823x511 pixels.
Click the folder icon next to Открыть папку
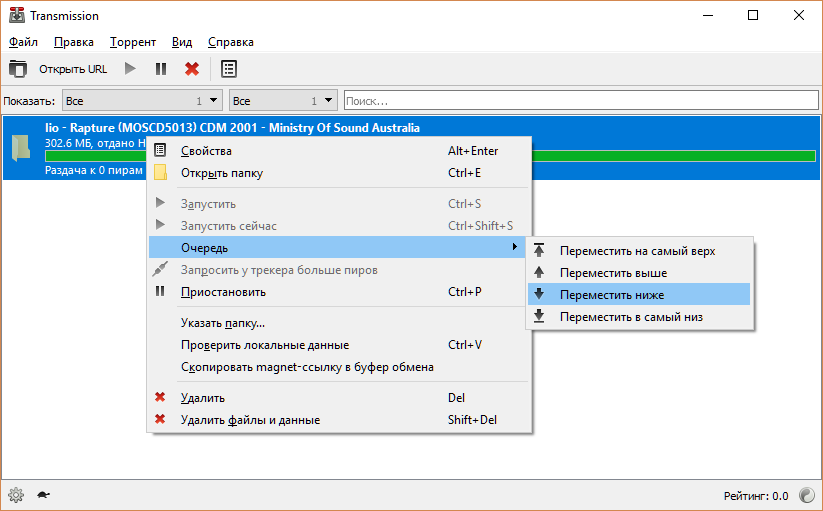click(x=160, y=172)
